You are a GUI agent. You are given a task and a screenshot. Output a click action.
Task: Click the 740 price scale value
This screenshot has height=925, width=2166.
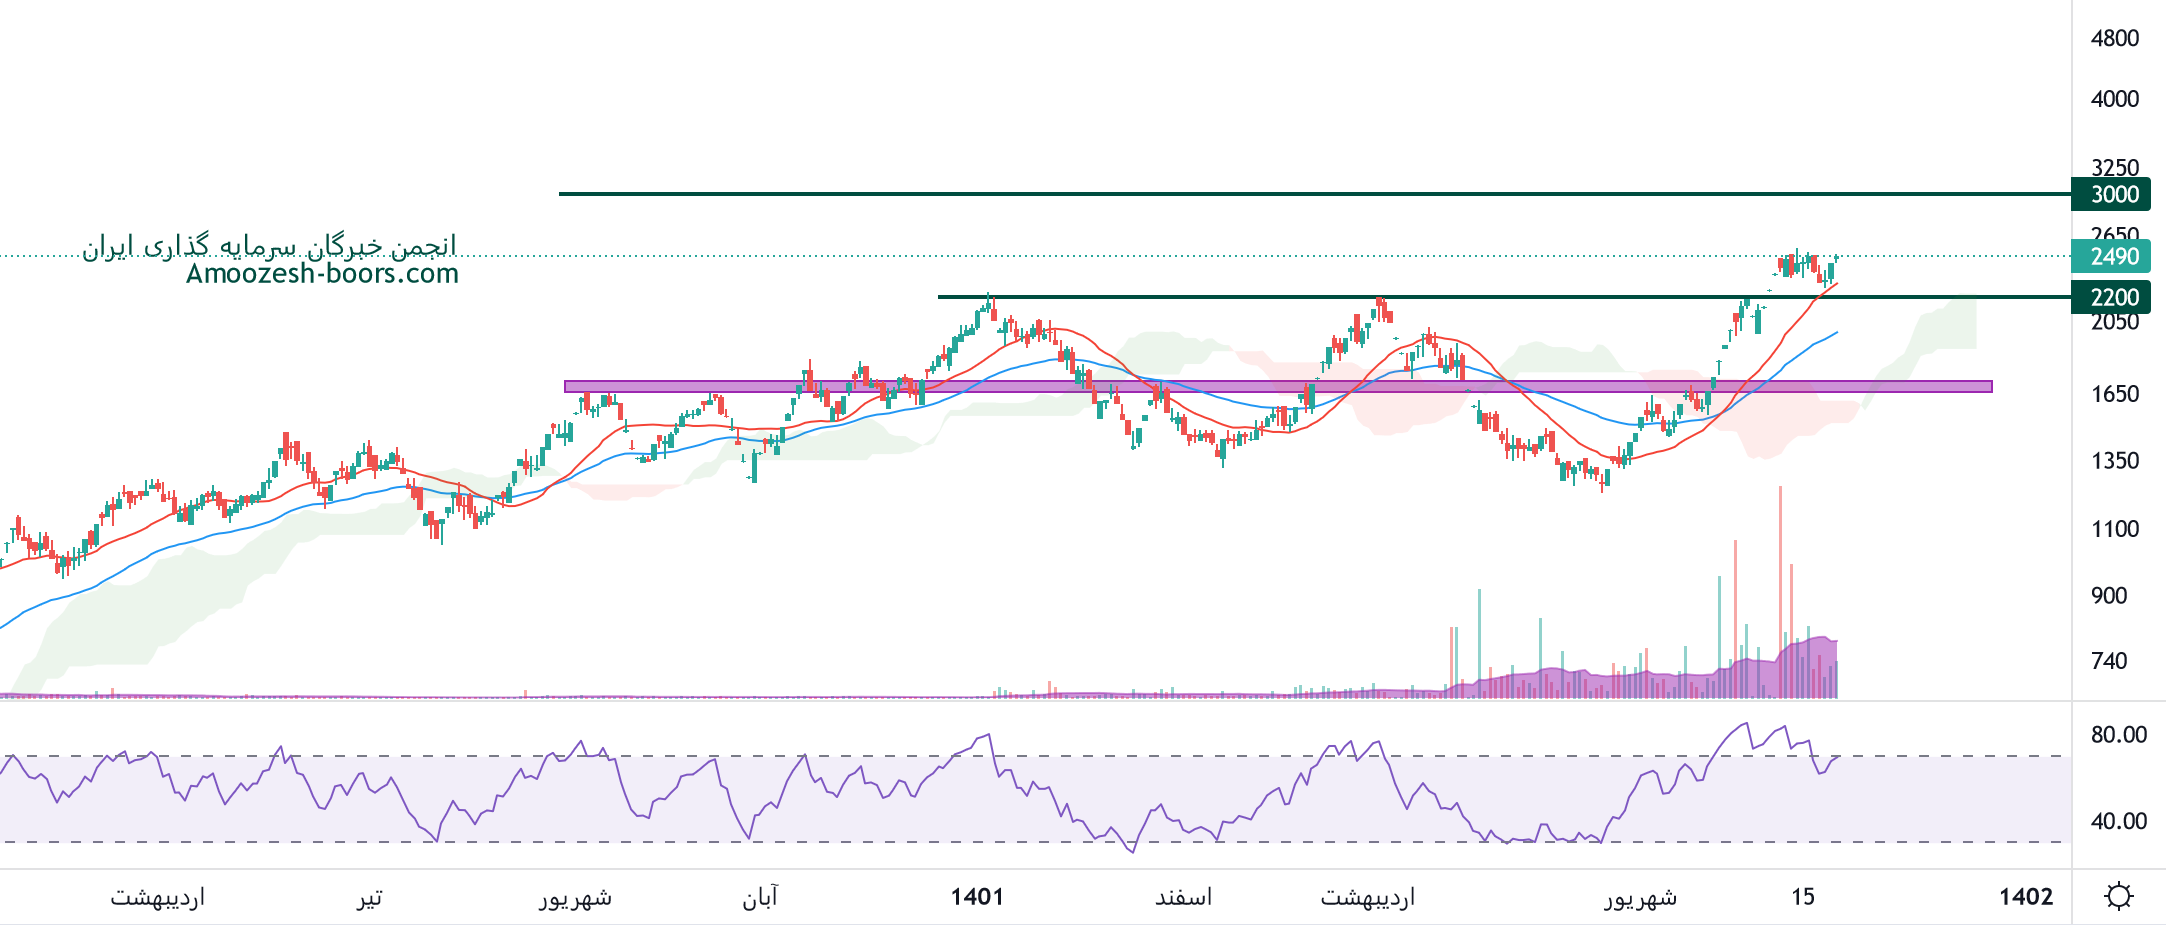(2108, 661)
